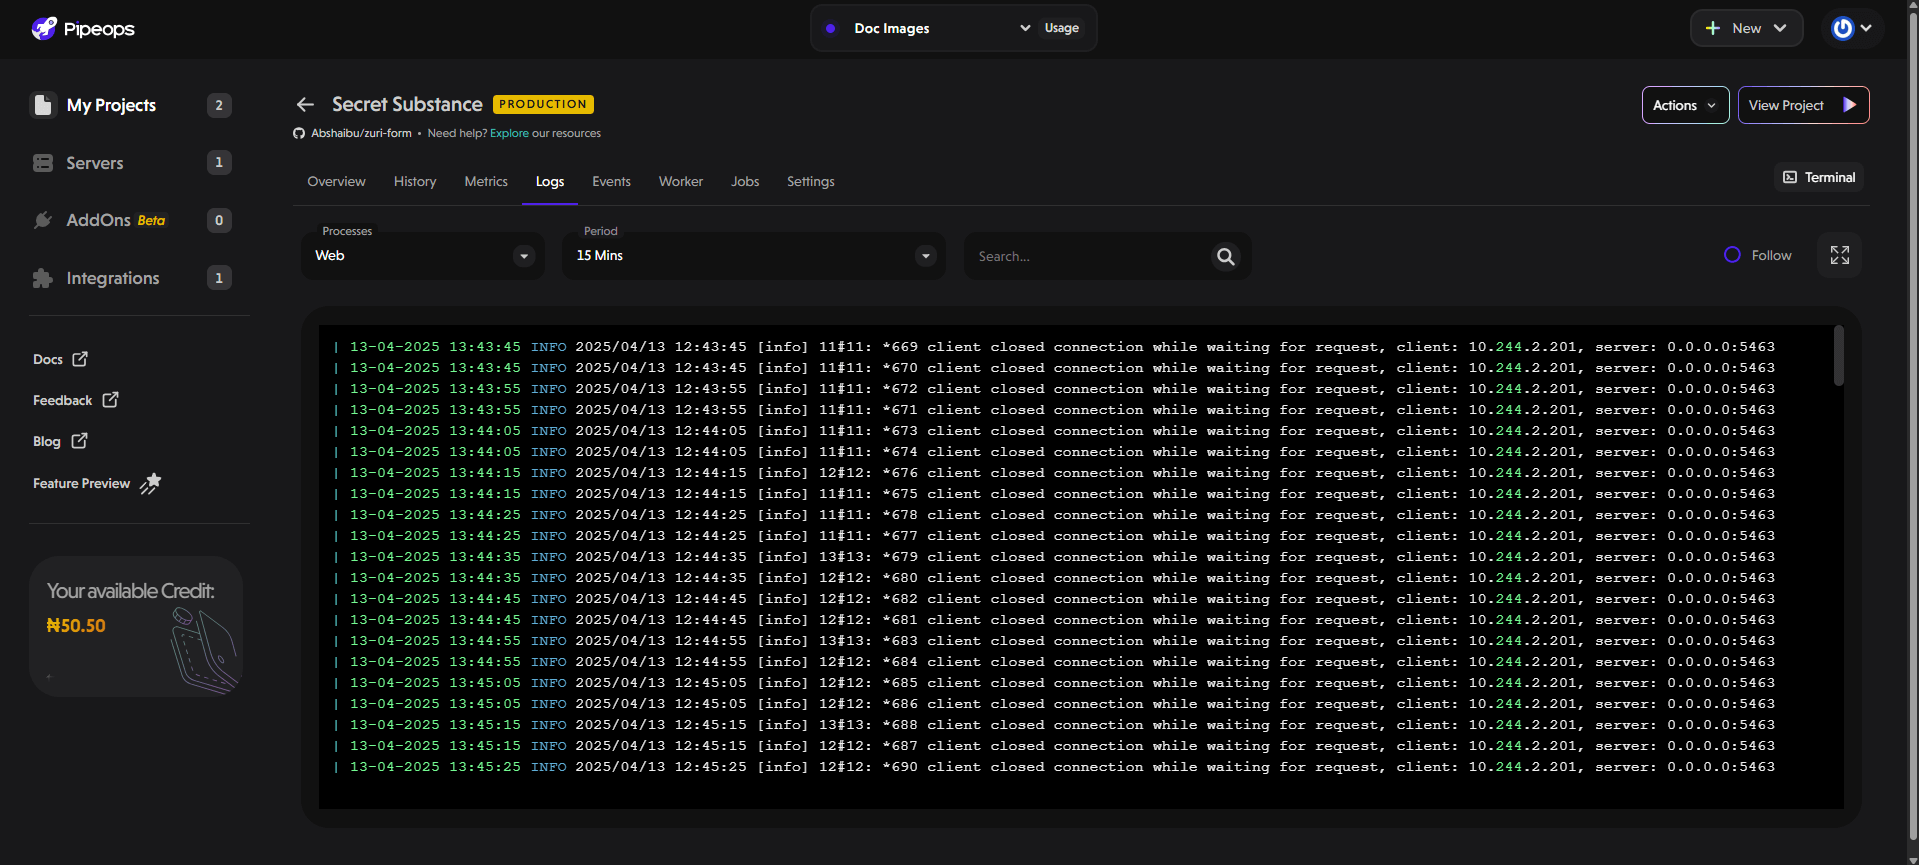The image size is (1919, 865).
Task: Click the My Projects count badge 2
Action: 219,105
